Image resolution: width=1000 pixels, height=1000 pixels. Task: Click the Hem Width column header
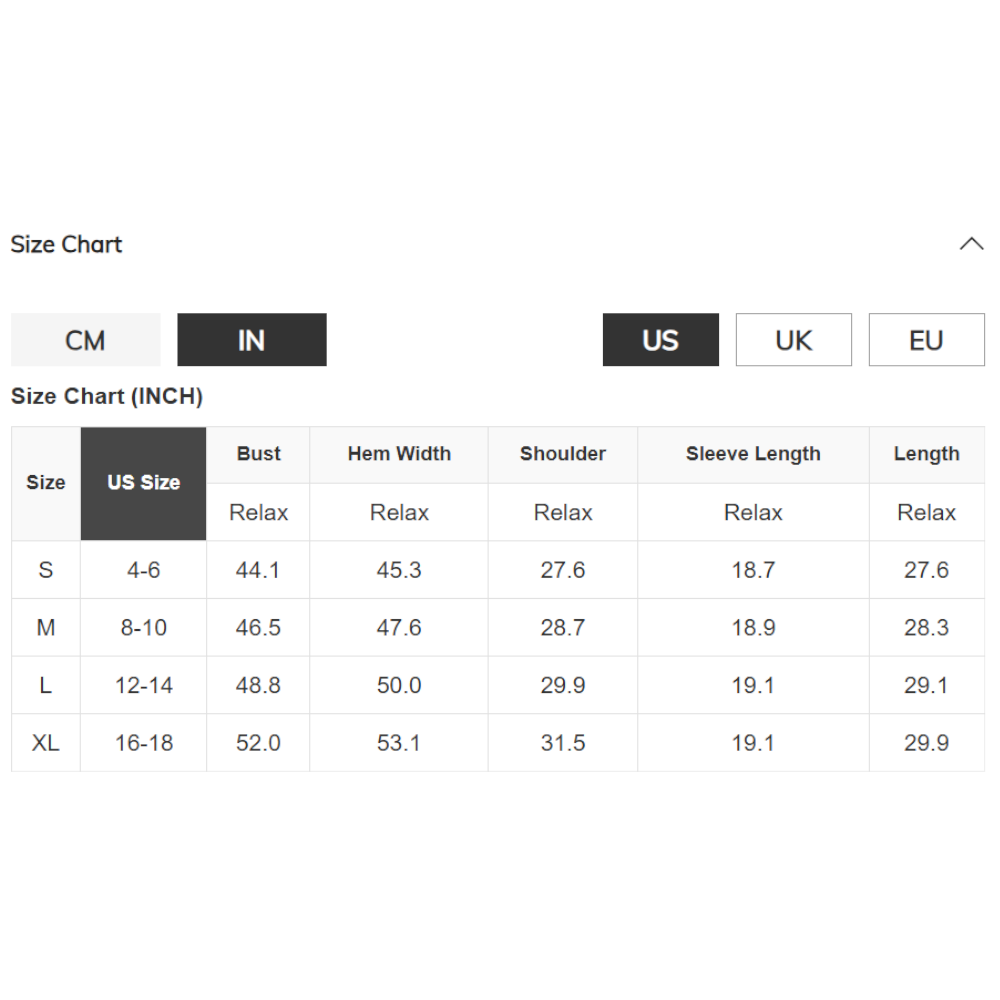tap(399, 454)
